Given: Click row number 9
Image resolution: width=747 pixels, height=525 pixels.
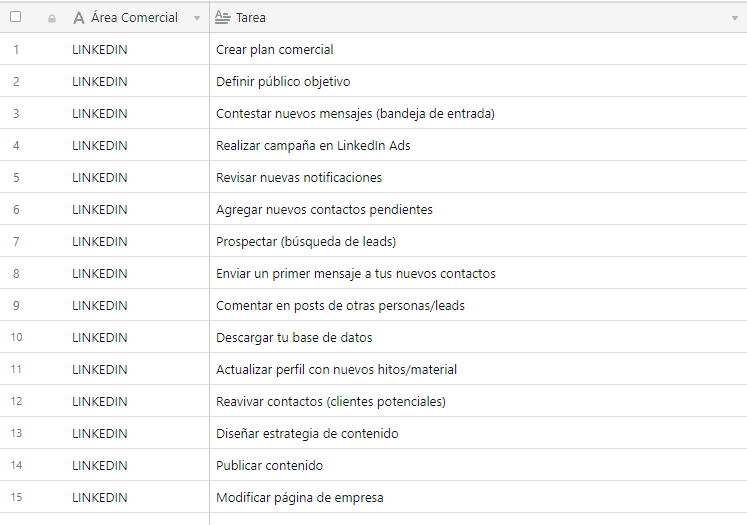Looking at the screenshot, I should 16,305.
